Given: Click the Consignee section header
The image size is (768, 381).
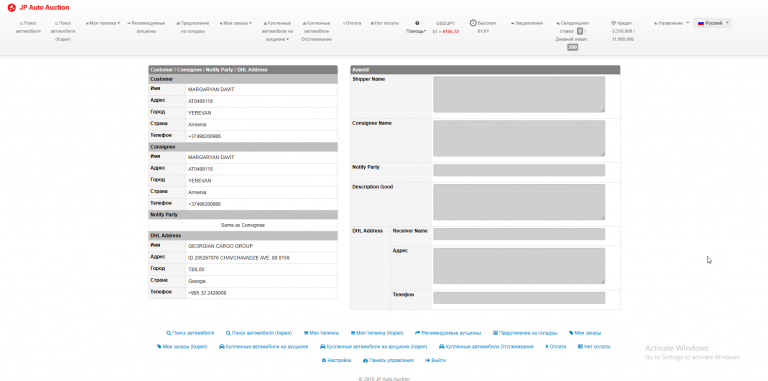Looking at the screenshot, I should 243,147.
